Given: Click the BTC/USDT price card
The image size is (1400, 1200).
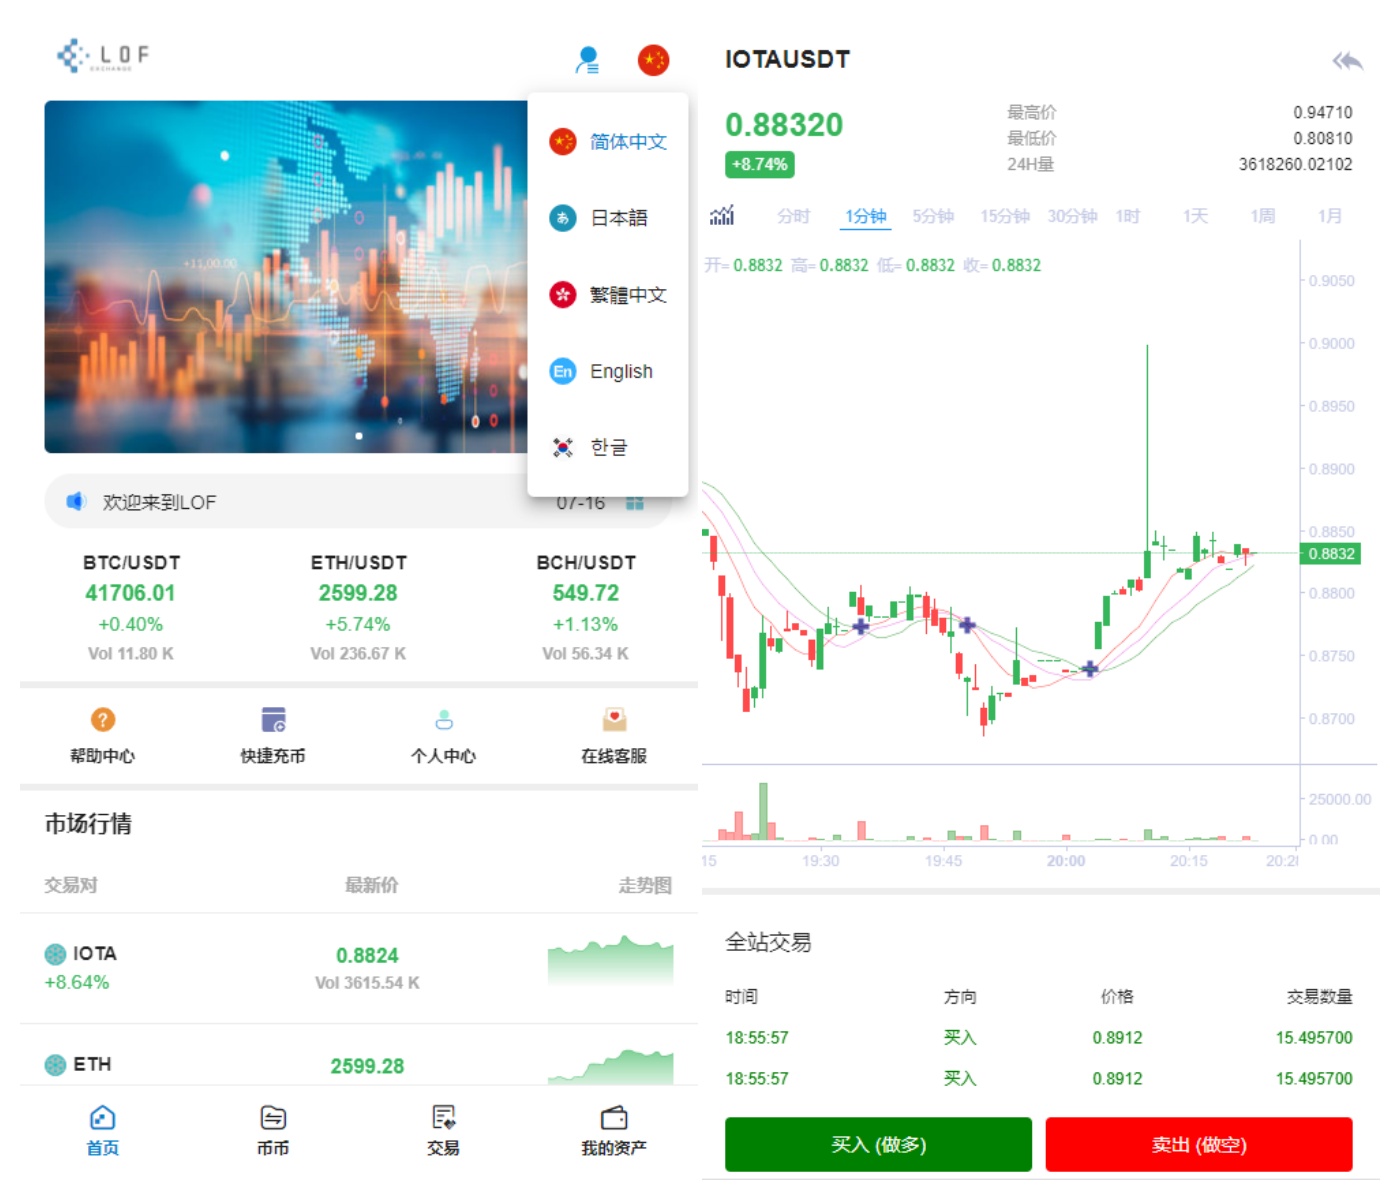Looking at the screenshot, I should pyautogui.click(x=131, y=607).
